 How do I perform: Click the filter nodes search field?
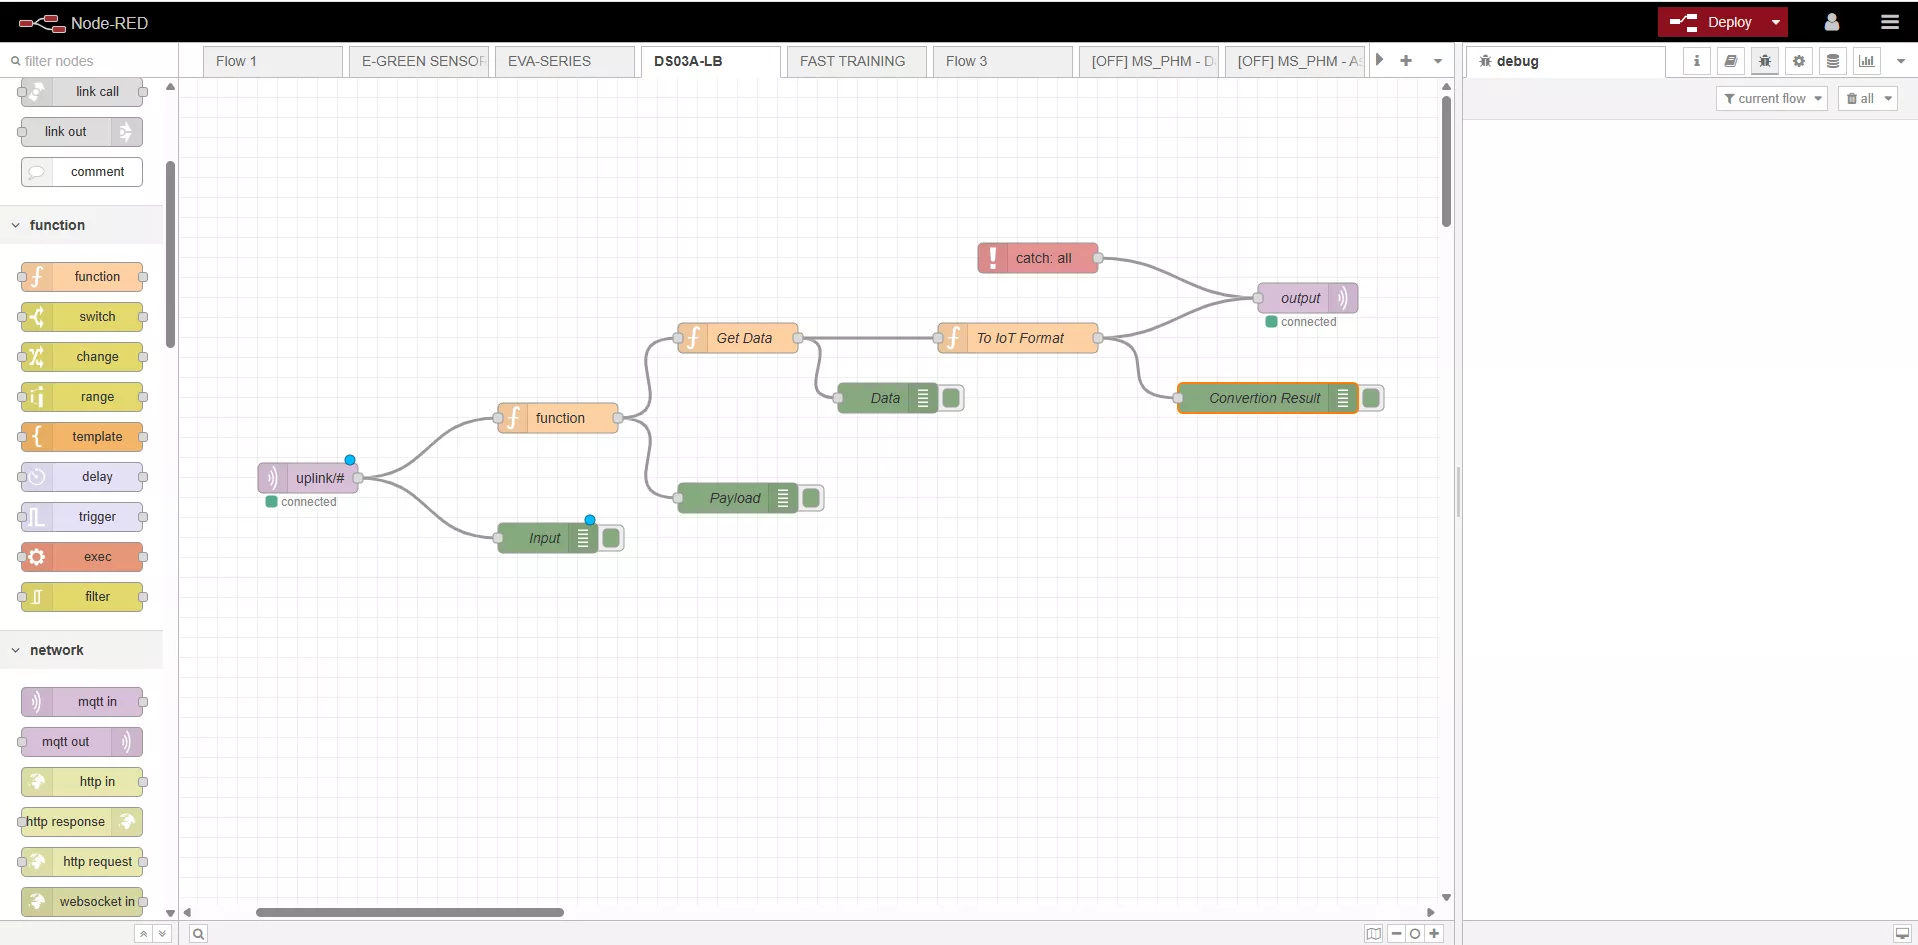coord(90,61)
